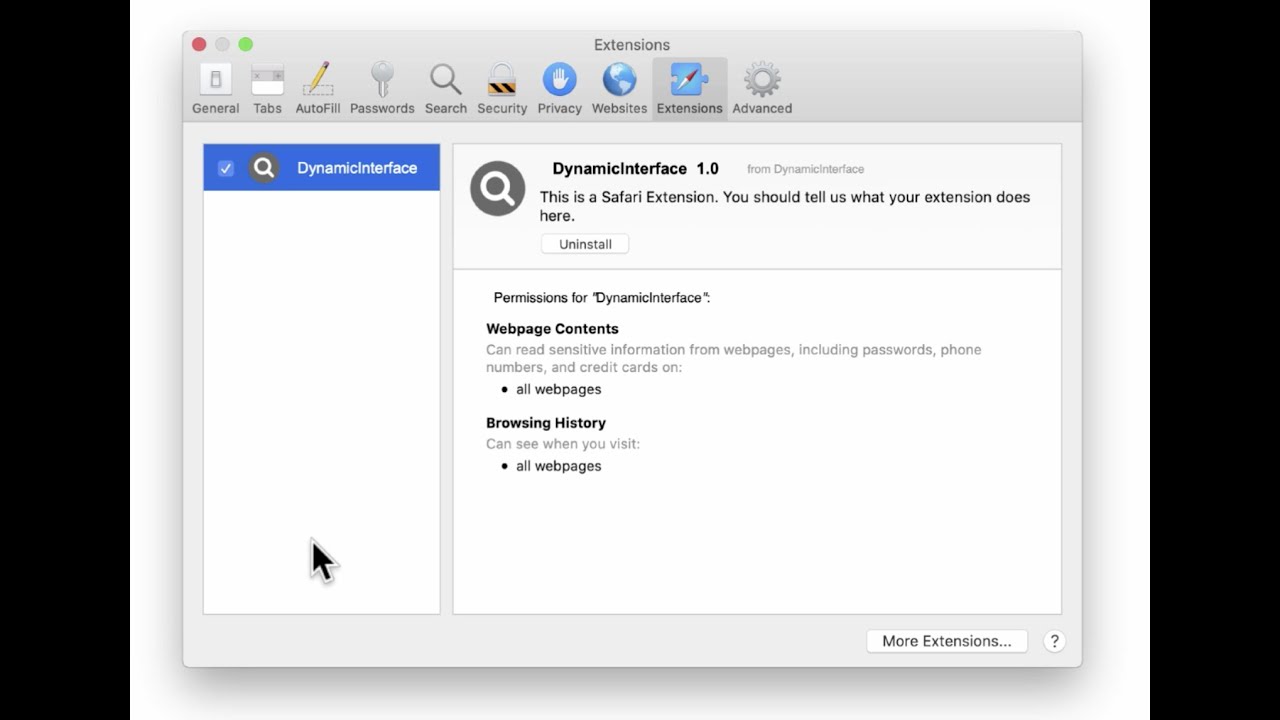Open the Search magnifier pane
The image size is (1280, 720).
tap(445, 90)
